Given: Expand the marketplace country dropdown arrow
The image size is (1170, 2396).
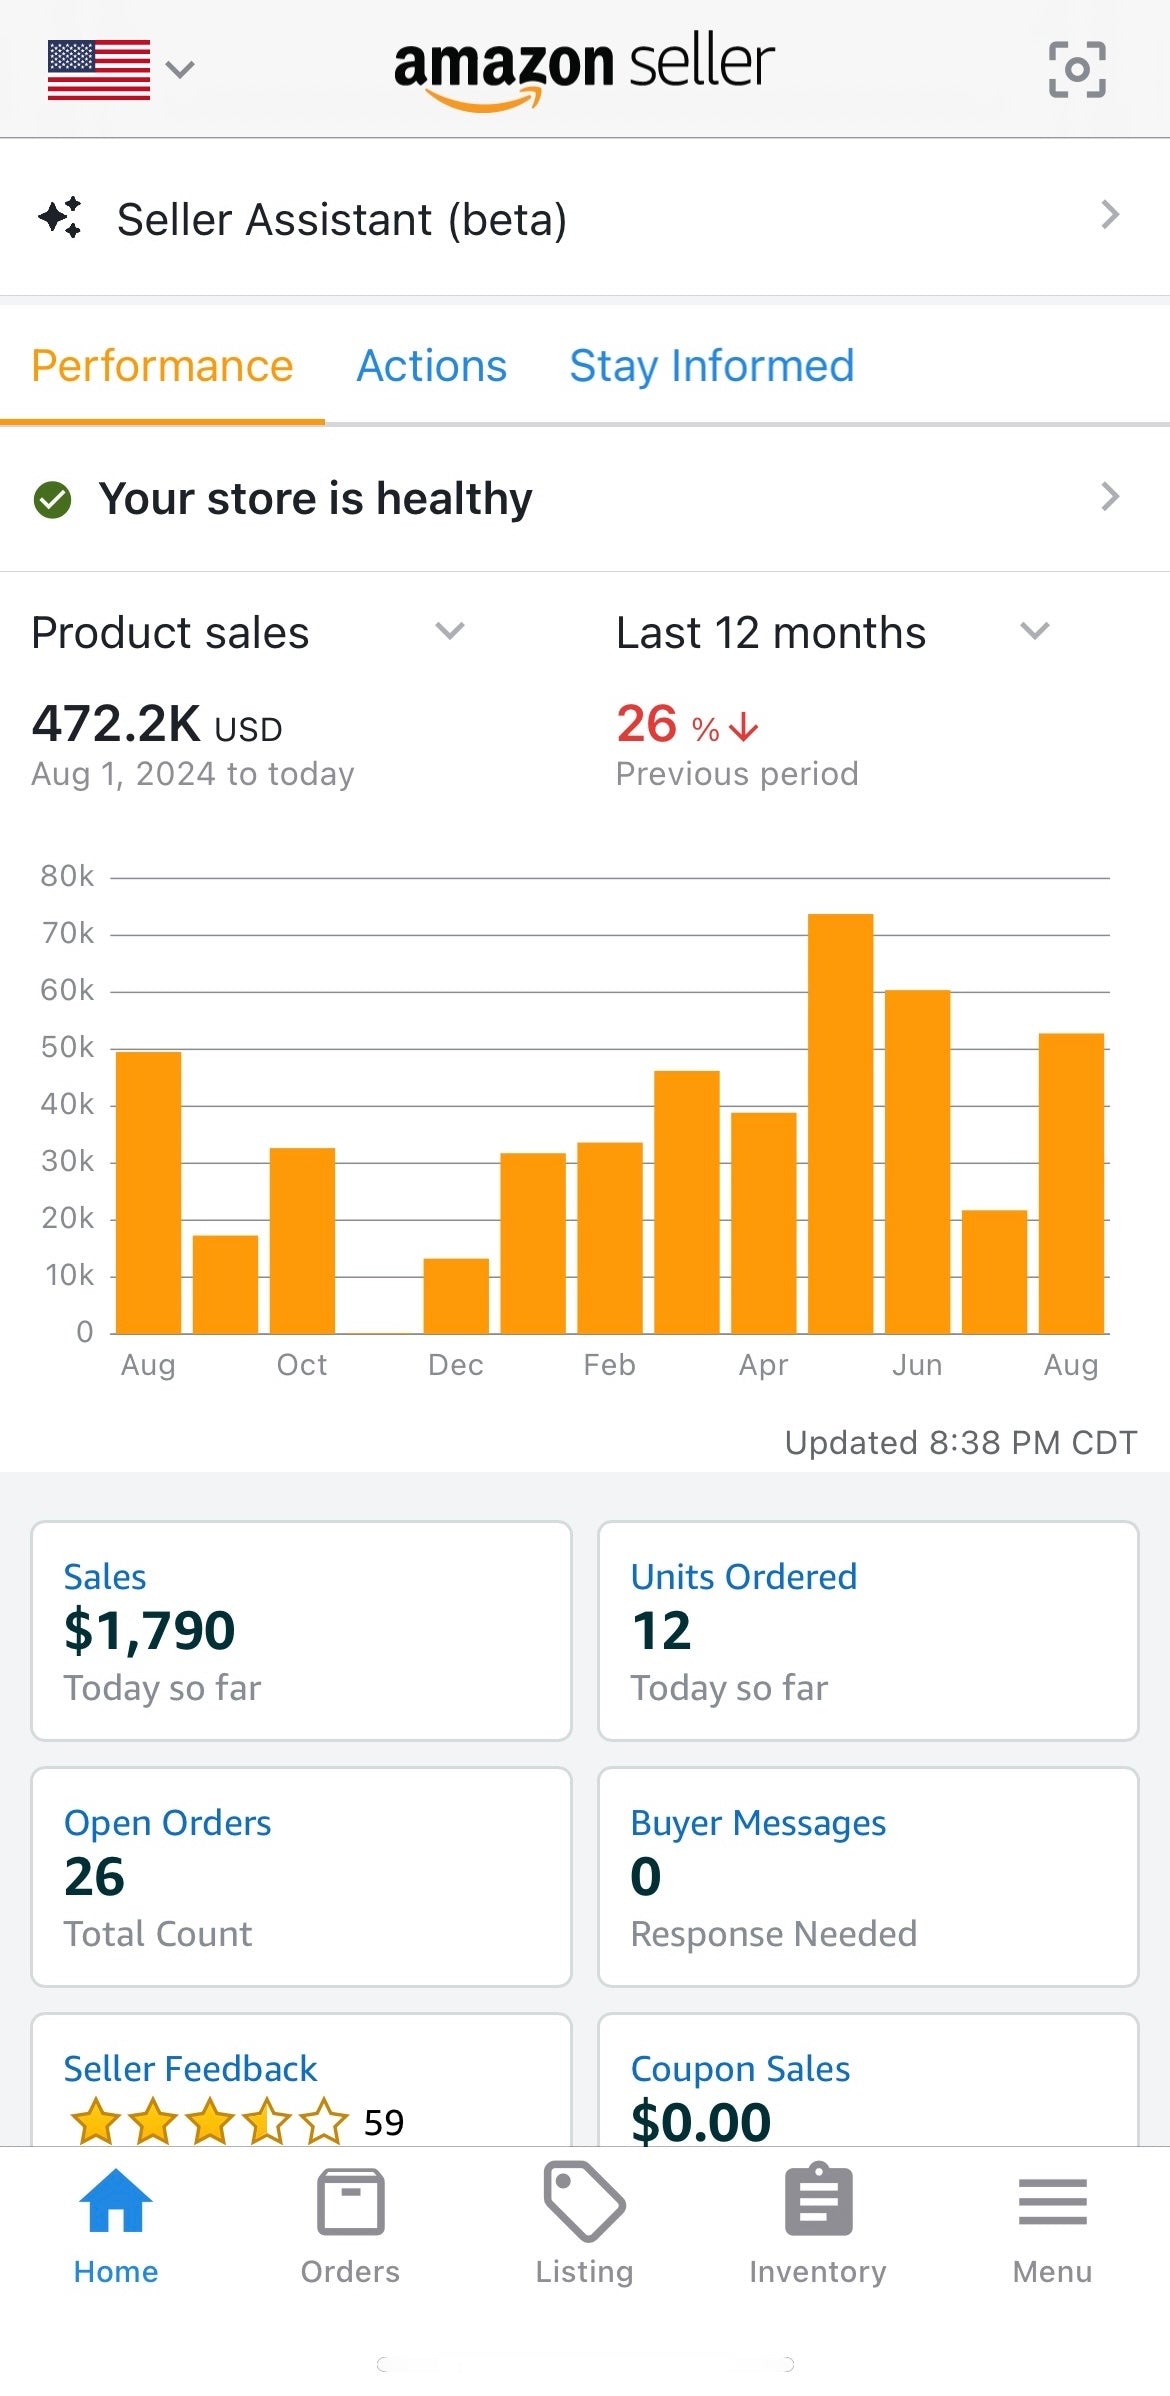Looking at the screenshot, I should pyautogui.click(x=180, y=70).
